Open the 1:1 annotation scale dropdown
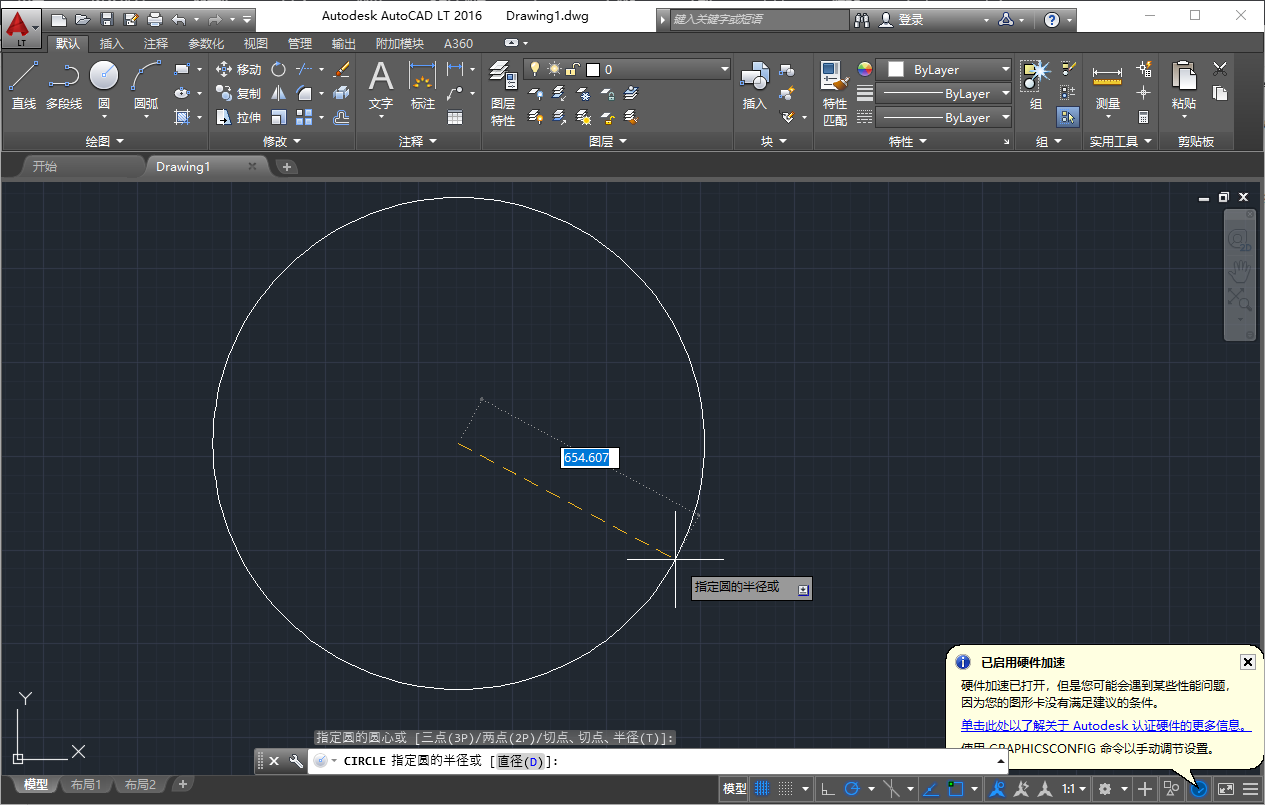The width and height of the screenshot is (1265, 805). 1074,788
